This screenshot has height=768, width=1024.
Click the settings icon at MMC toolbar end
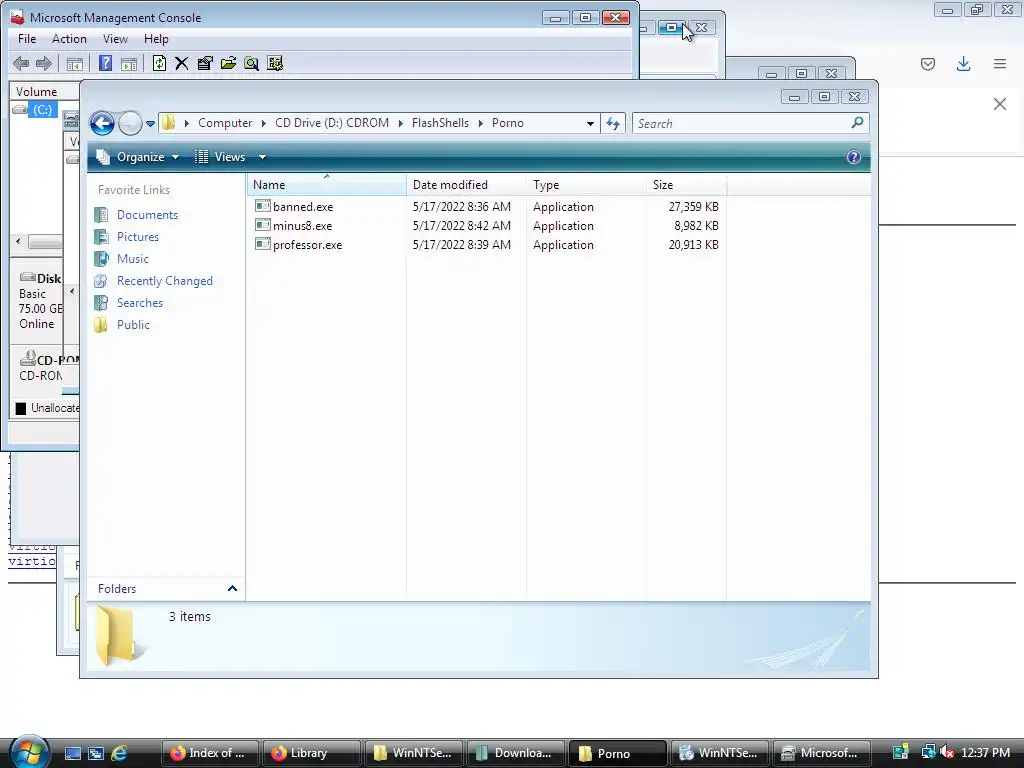275,63
